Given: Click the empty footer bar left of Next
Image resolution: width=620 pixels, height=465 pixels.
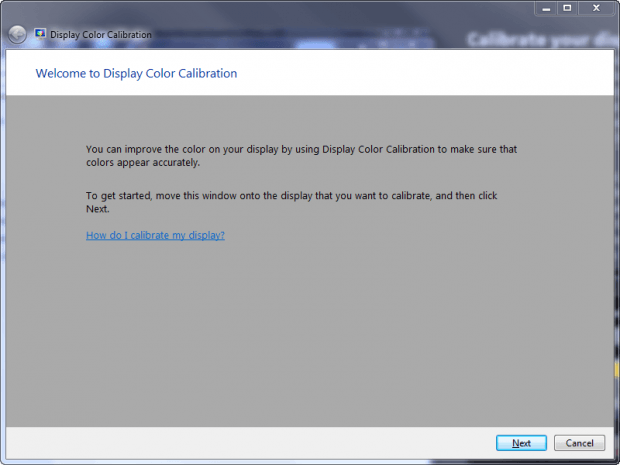Looking at the screenshot, I should (249, 443).
